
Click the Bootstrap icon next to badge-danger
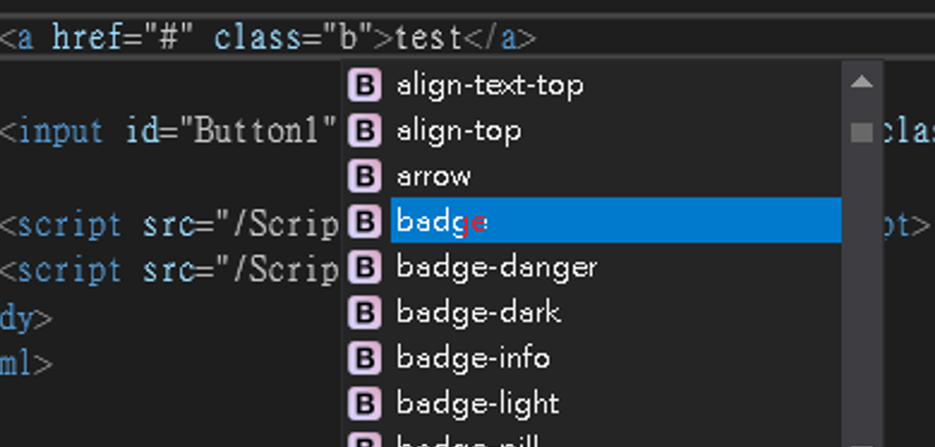[x=364, y=267]
